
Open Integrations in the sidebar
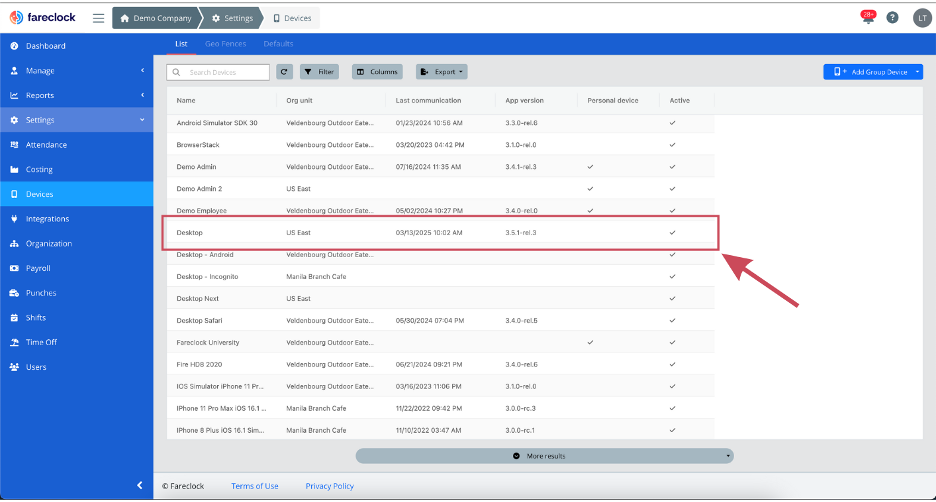[47, 219]
